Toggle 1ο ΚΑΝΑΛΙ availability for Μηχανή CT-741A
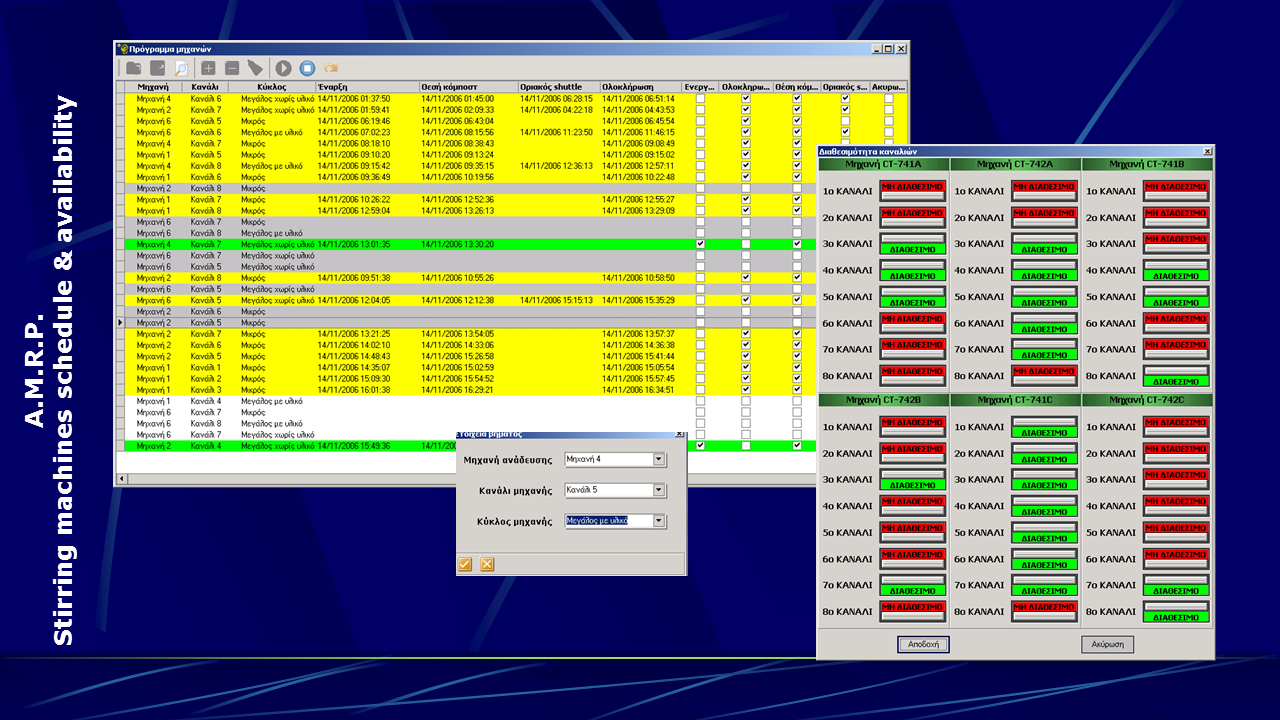The image size is (1280, 720). tap(912, 190)
